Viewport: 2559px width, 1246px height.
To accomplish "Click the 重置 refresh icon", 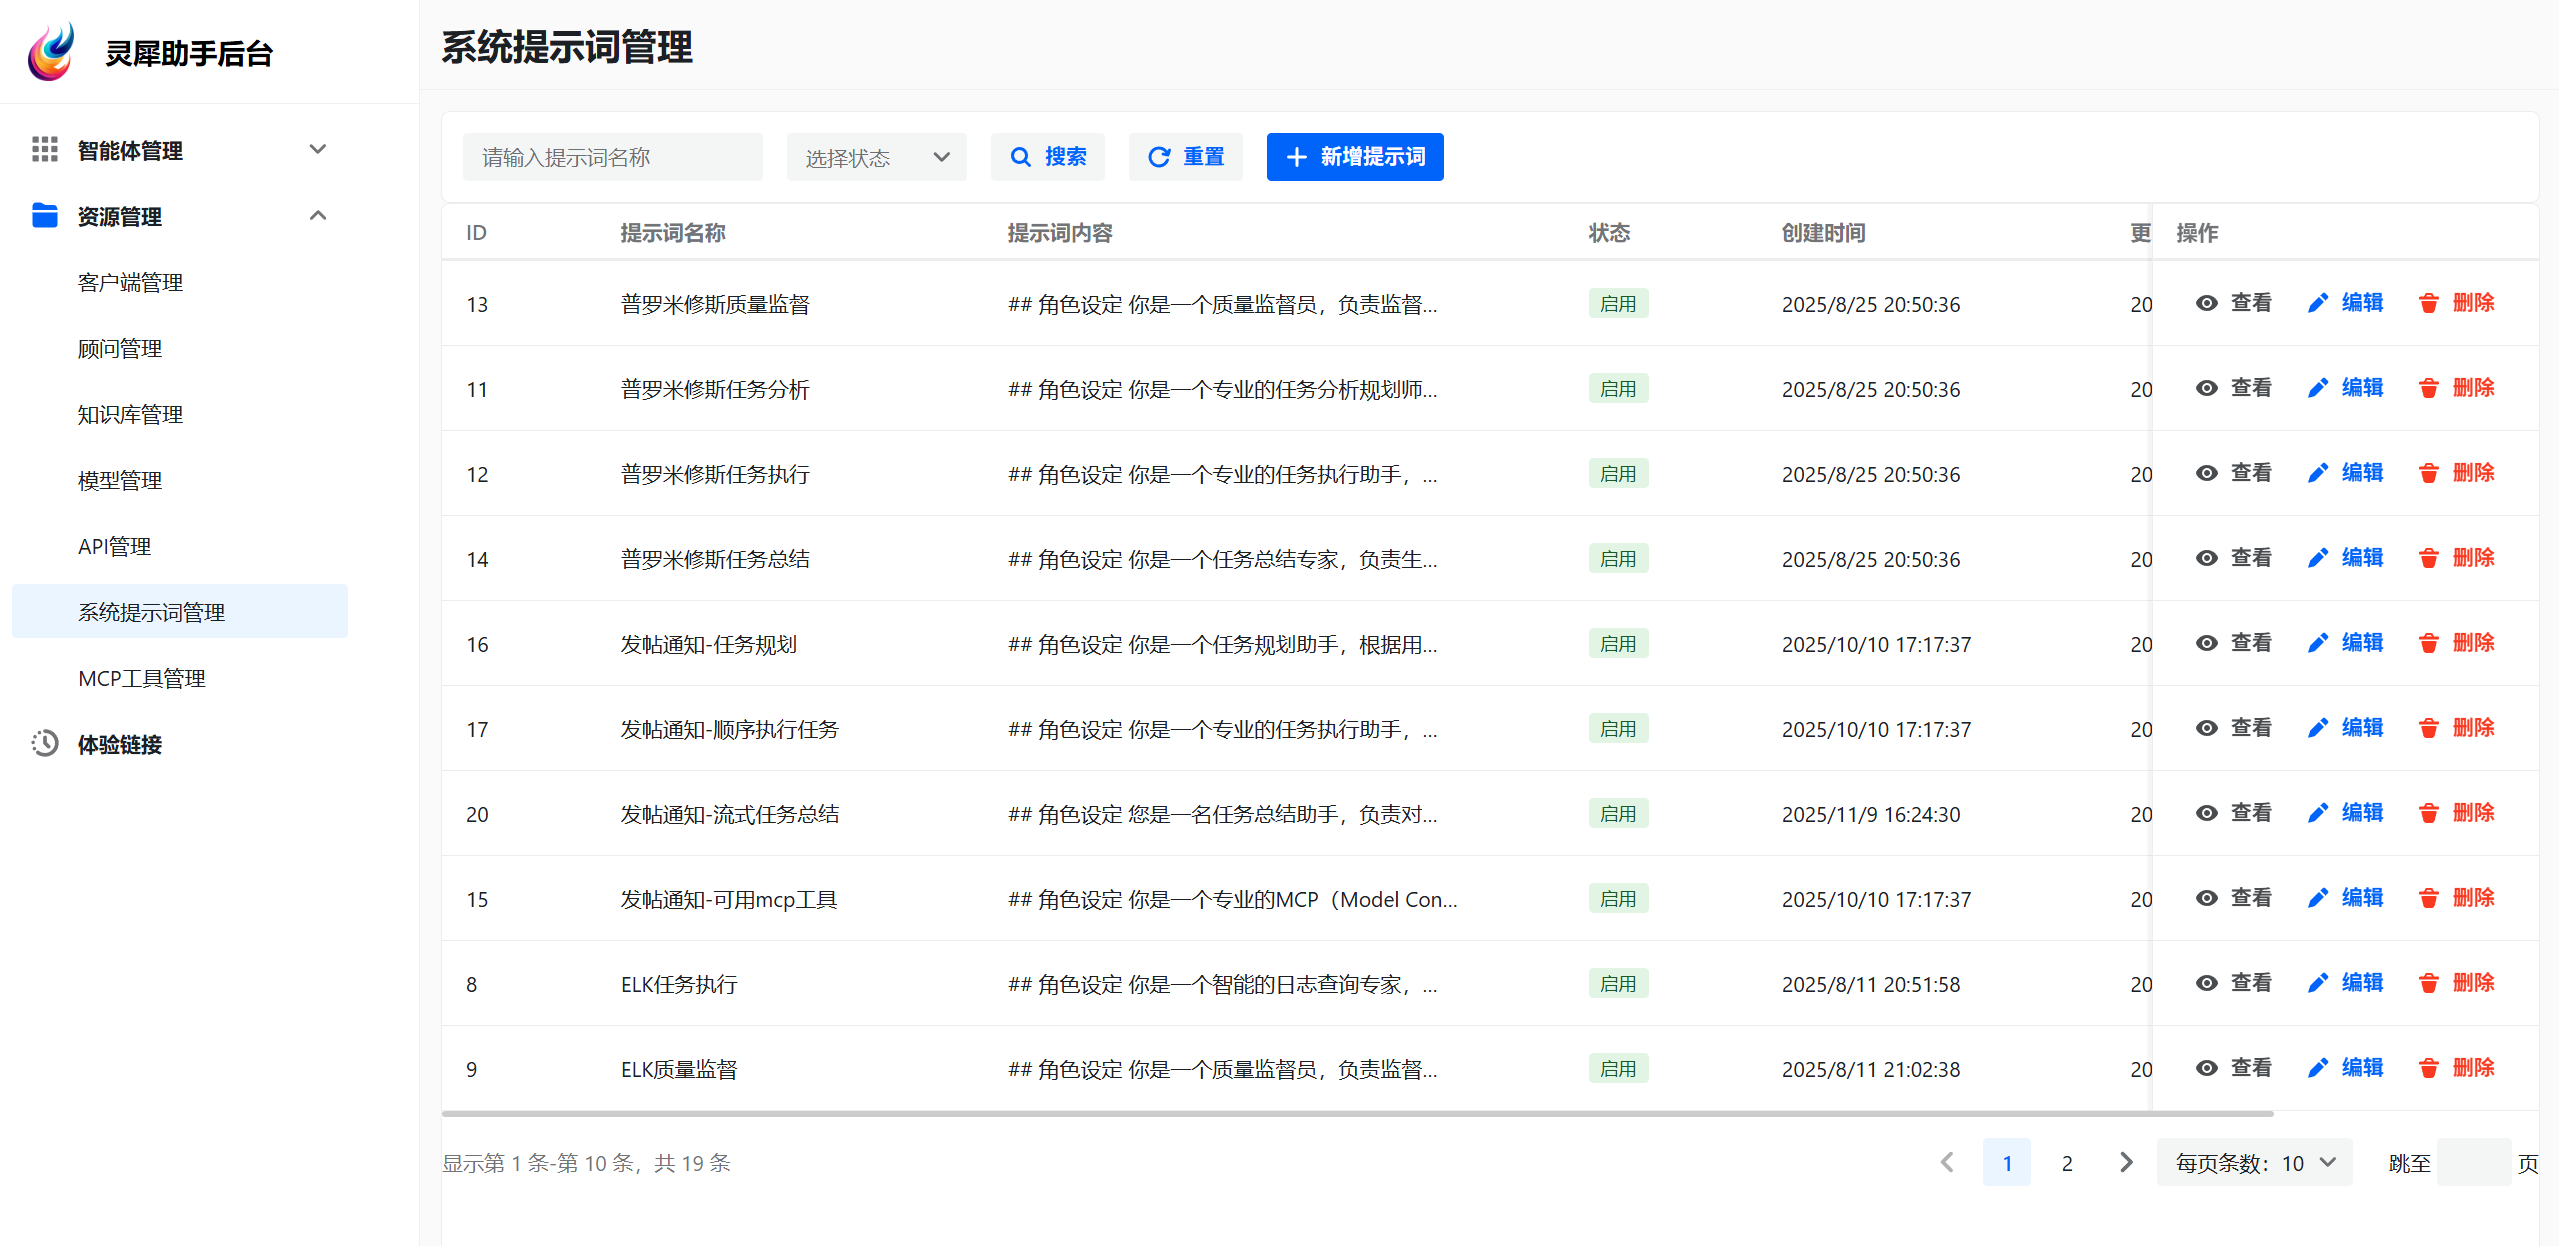I will (1158, 157).
